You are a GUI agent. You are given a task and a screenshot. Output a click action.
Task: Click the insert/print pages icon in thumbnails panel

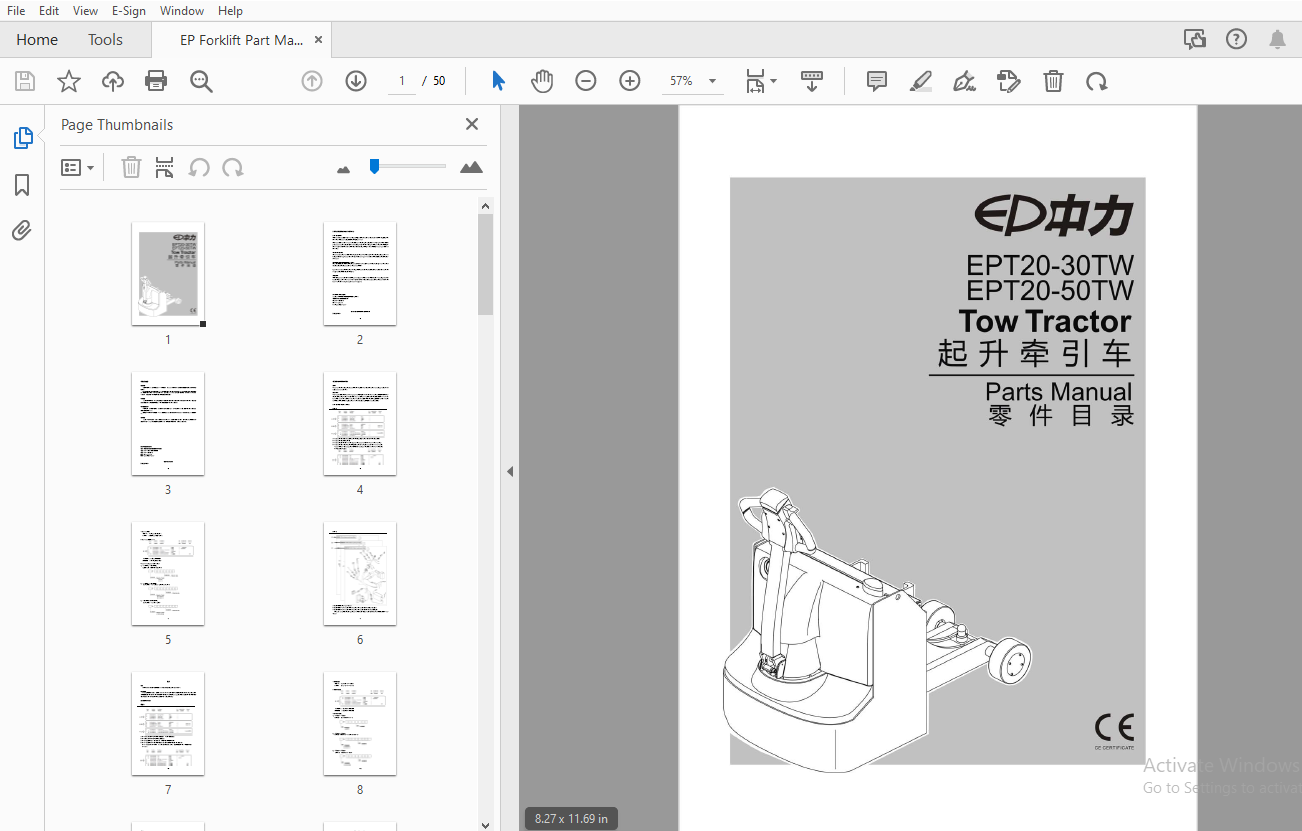pyautogui.click(x=165, y=167)
